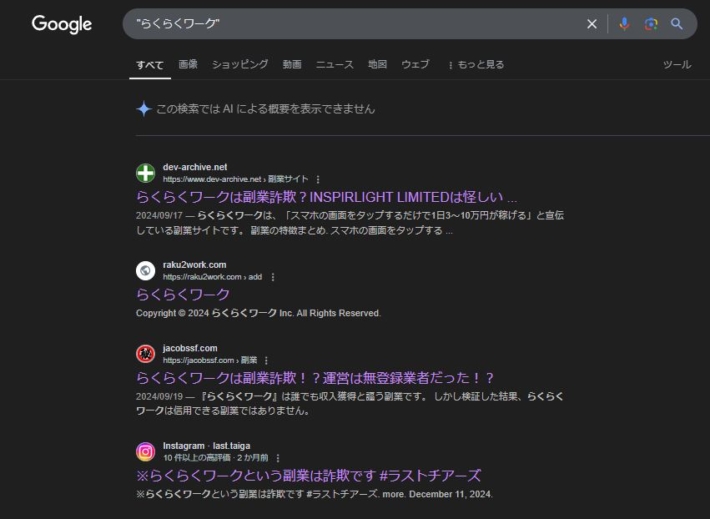Open more options for Instagram result

pyautogui.click(x=278, y=458)
